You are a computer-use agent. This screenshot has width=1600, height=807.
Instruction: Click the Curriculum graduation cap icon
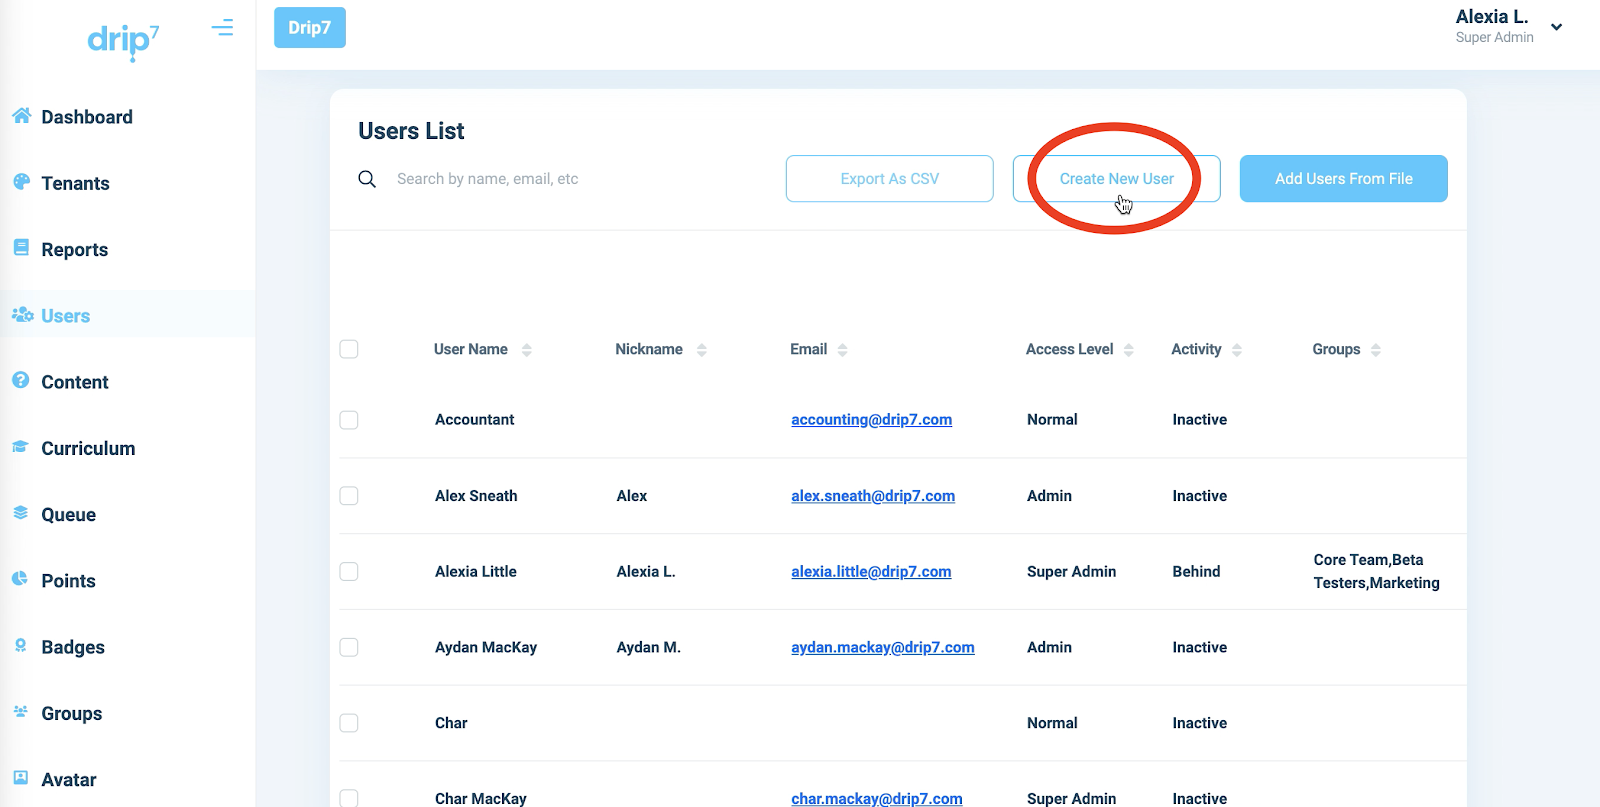[x=20, y=447]
